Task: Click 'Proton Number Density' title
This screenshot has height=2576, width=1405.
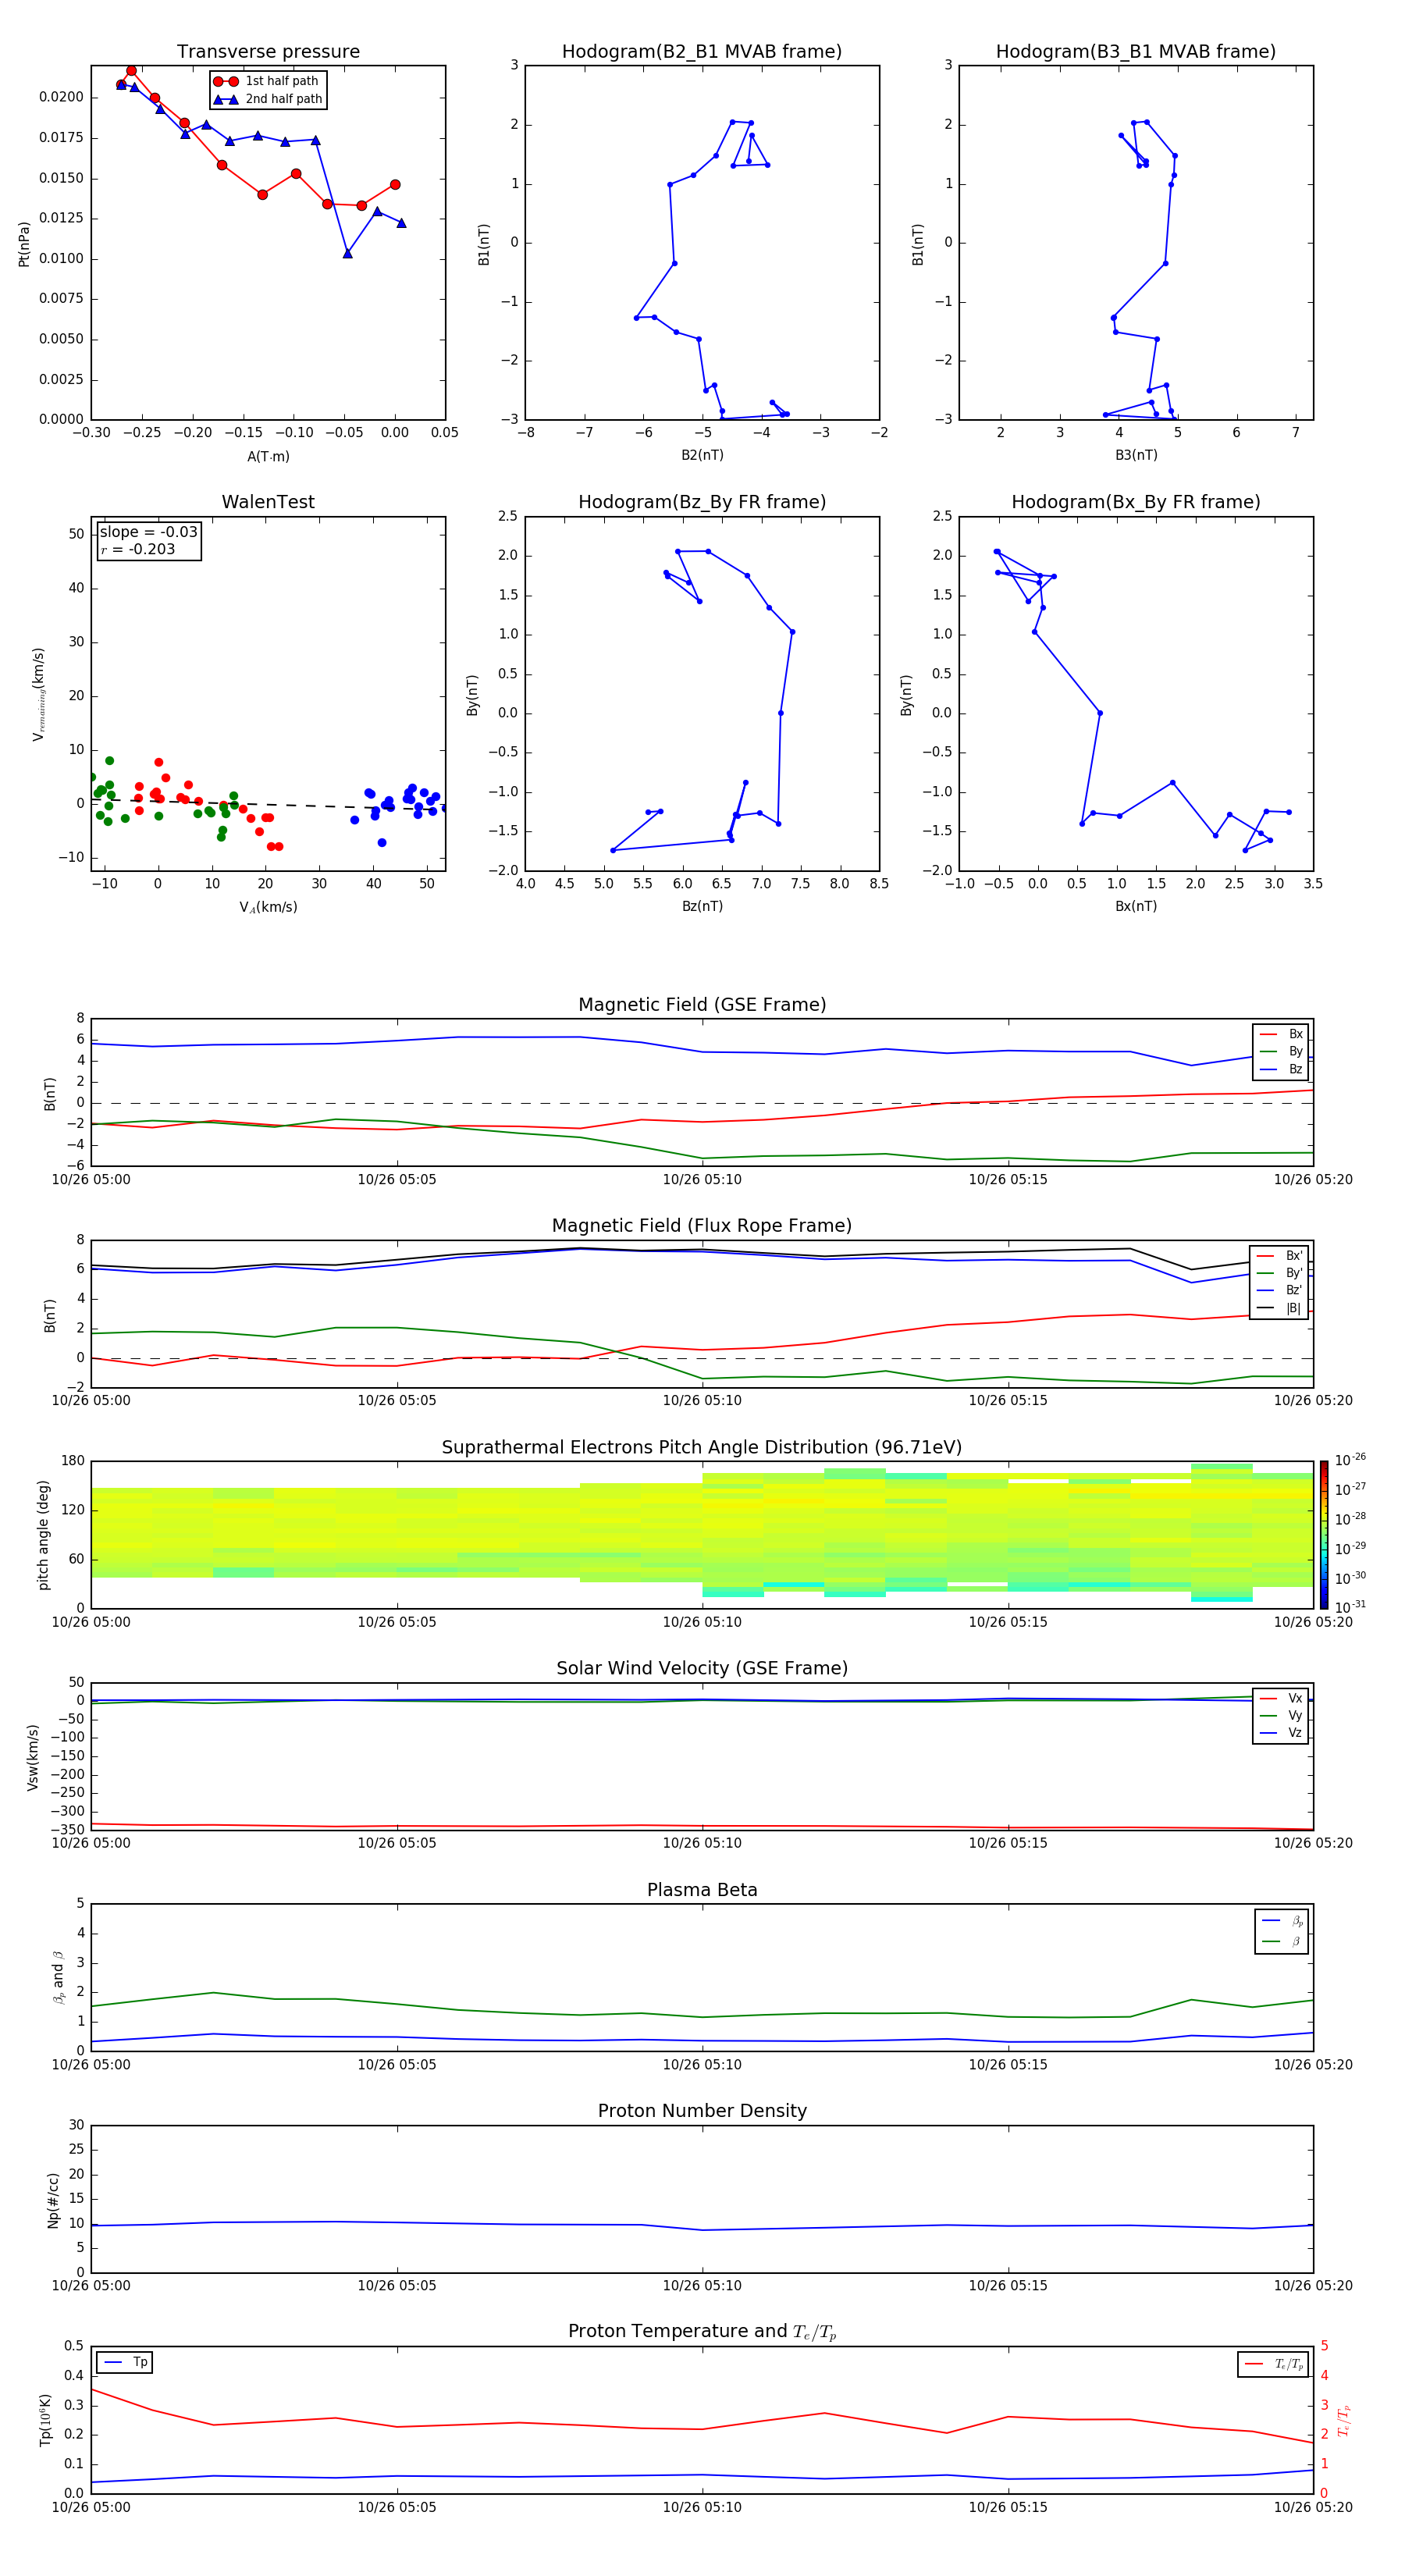Action: pos(702,2111)
